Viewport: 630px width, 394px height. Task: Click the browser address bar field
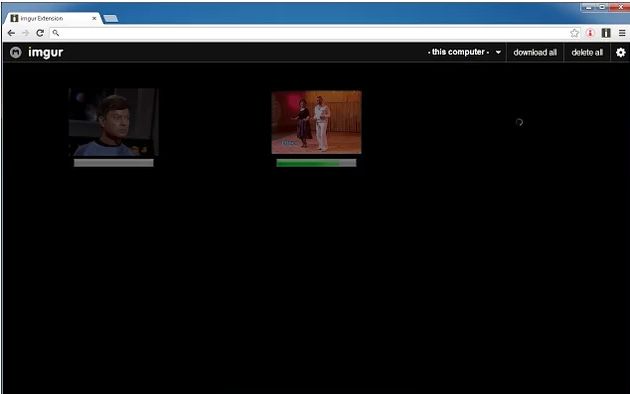(315, 33)
